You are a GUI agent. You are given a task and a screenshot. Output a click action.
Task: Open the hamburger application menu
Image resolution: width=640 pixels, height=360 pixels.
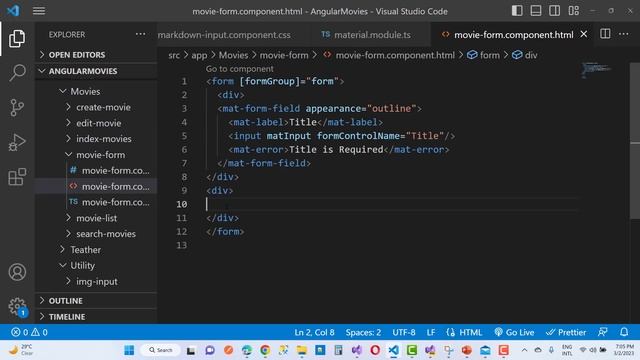tap(39, 11)
